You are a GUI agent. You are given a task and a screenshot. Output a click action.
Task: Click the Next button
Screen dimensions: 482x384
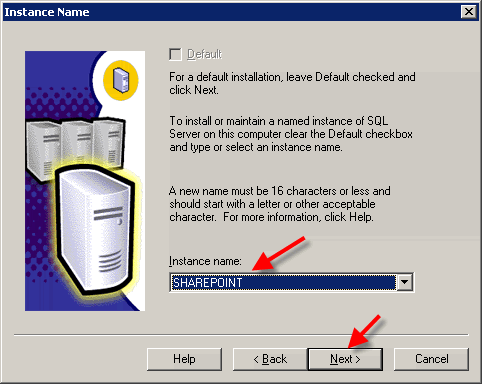345,359
